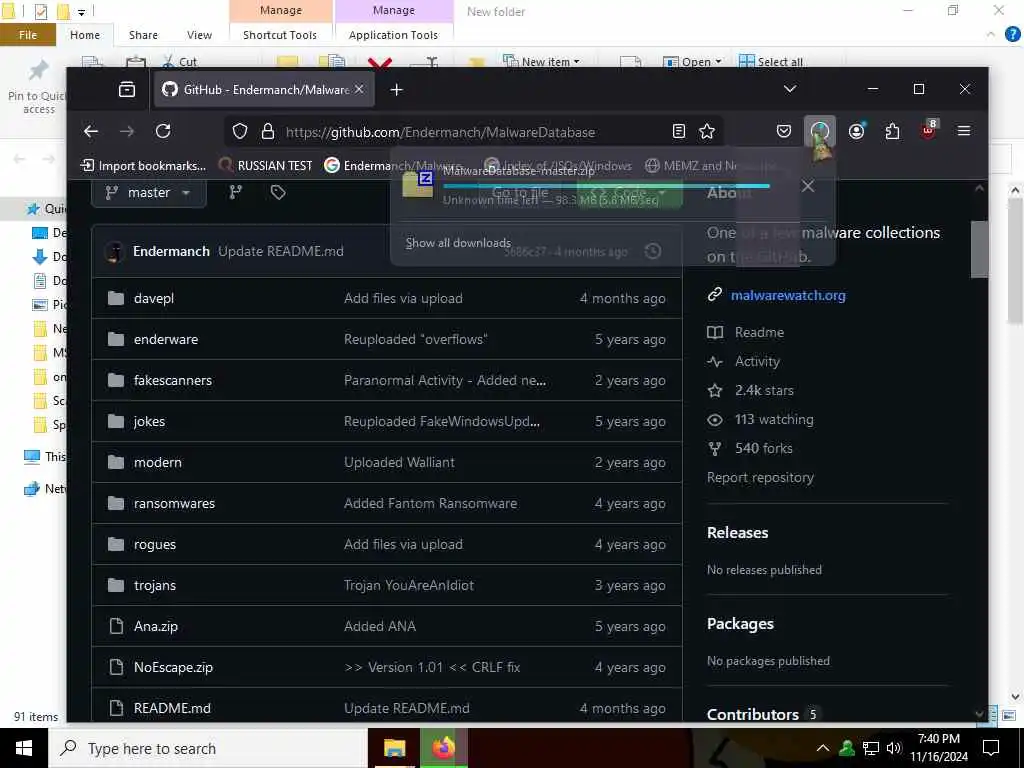Click Windows Start button

24,748
